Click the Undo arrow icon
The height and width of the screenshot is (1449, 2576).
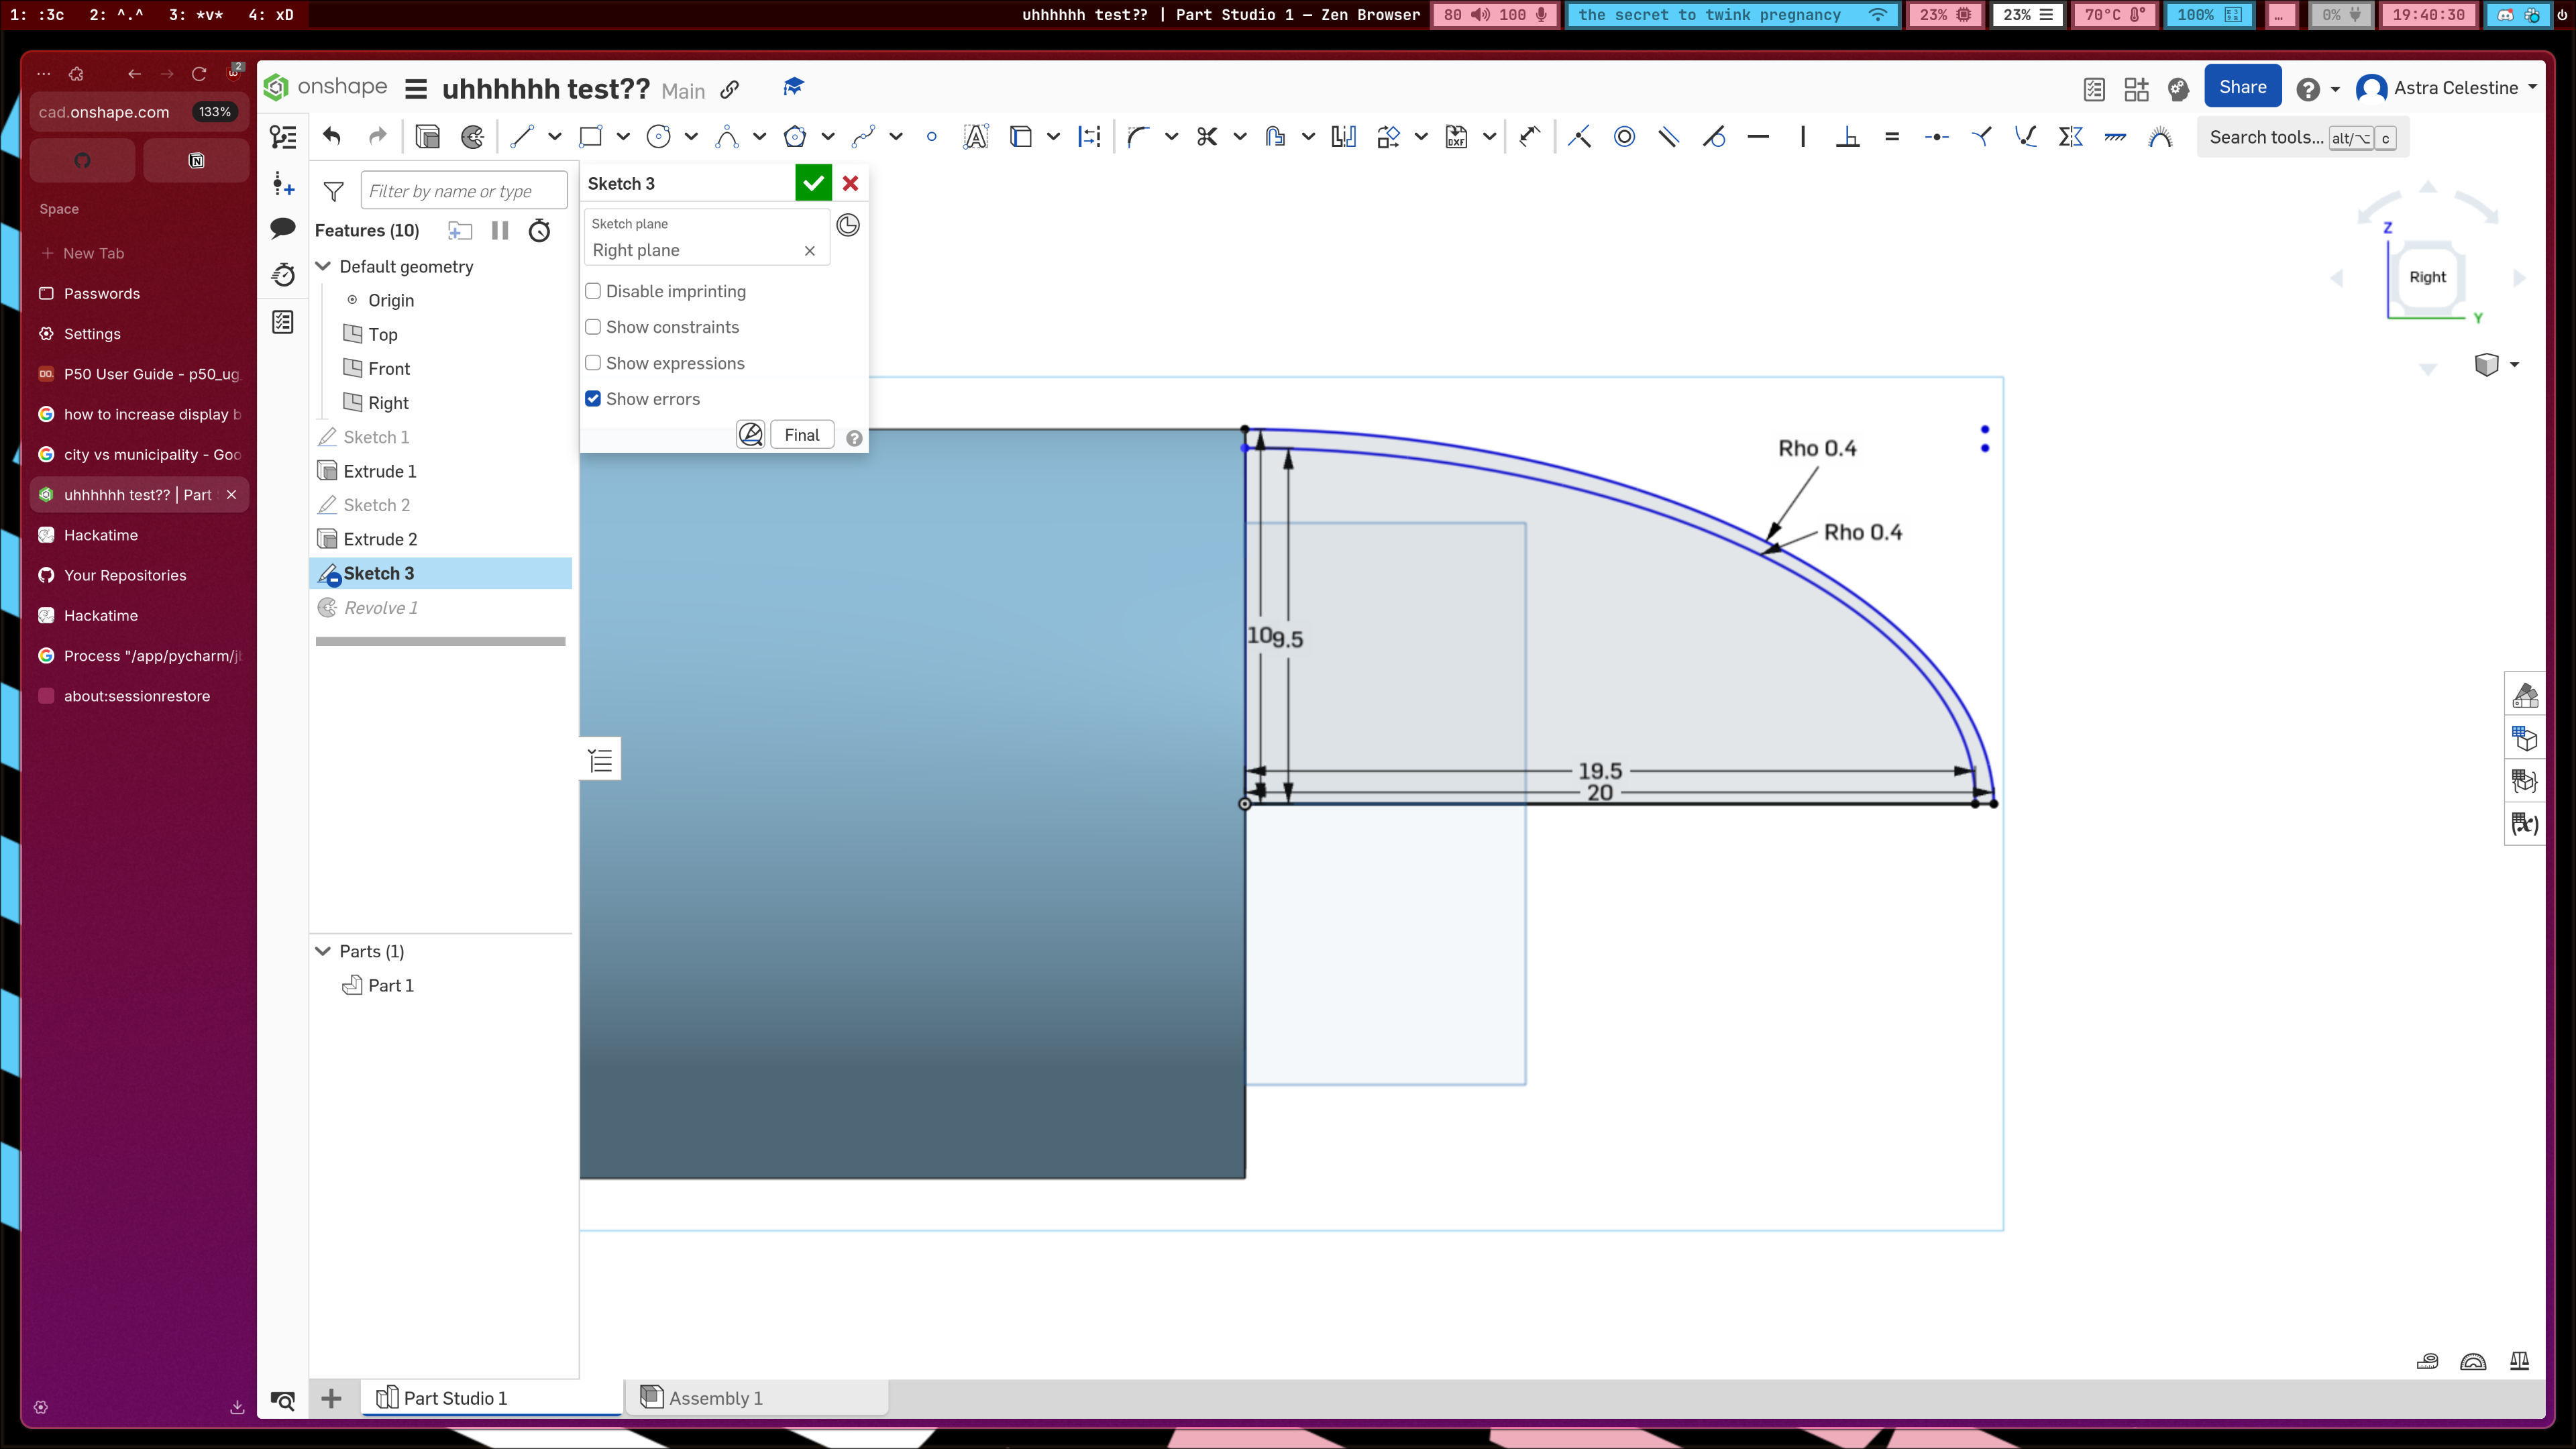332,137
